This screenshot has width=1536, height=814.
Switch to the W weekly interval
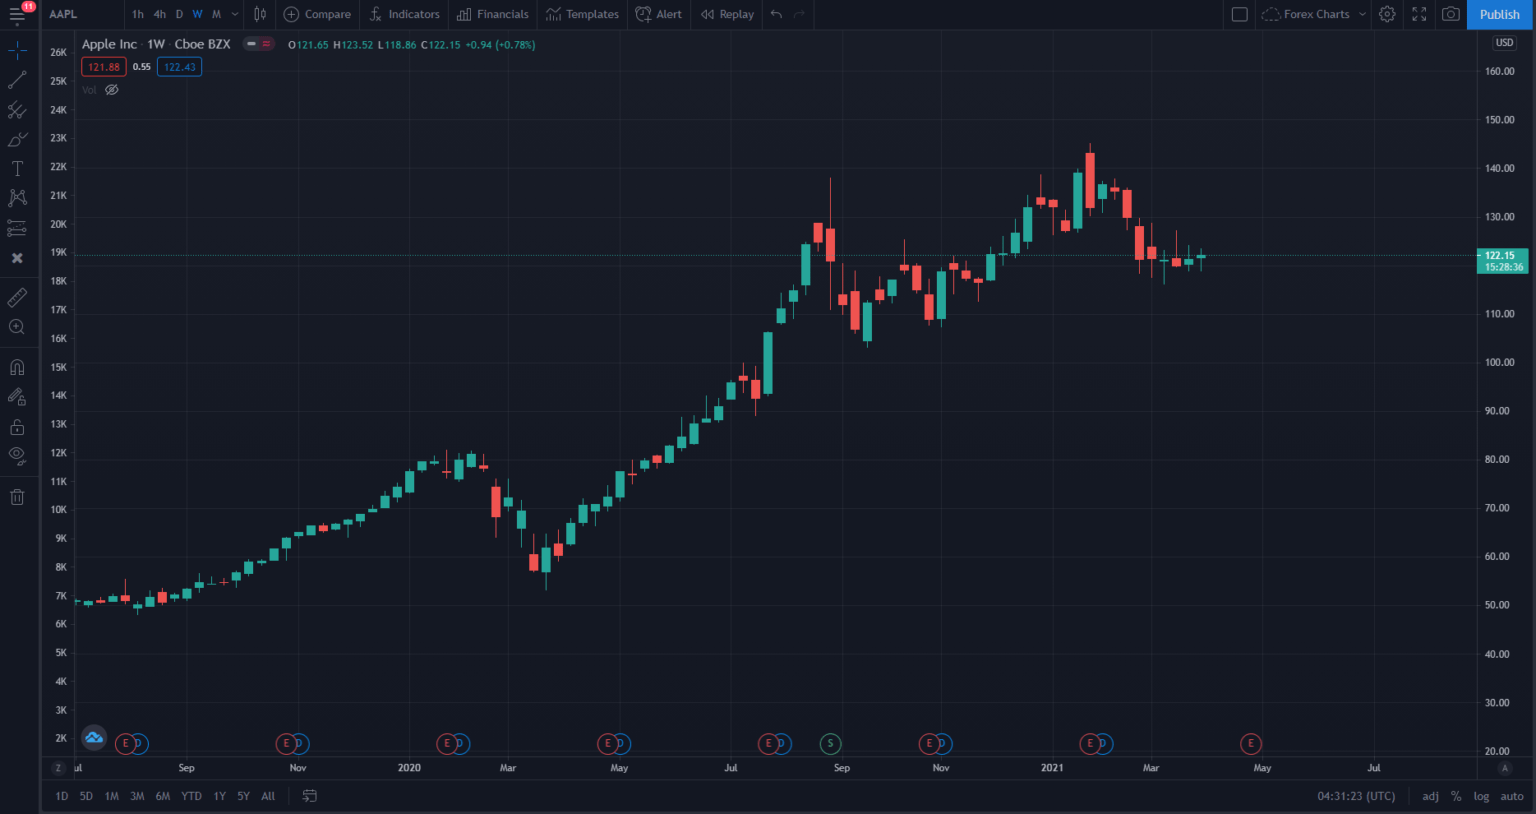point(197,14)
